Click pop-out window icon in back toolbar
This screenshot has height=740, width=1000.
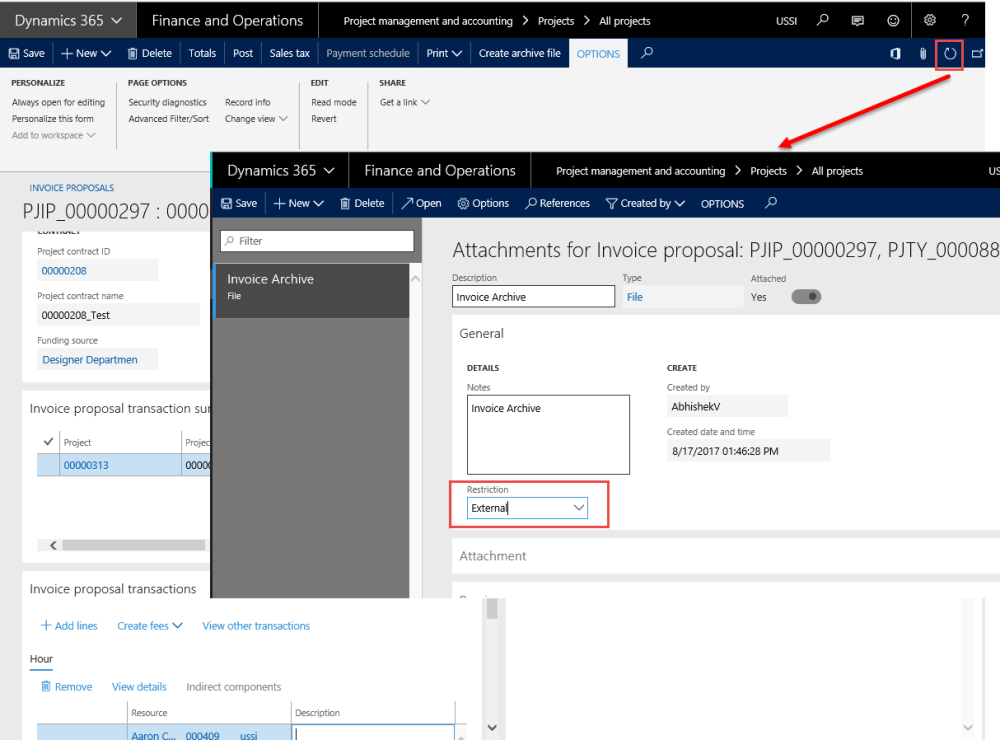point(977,54)
